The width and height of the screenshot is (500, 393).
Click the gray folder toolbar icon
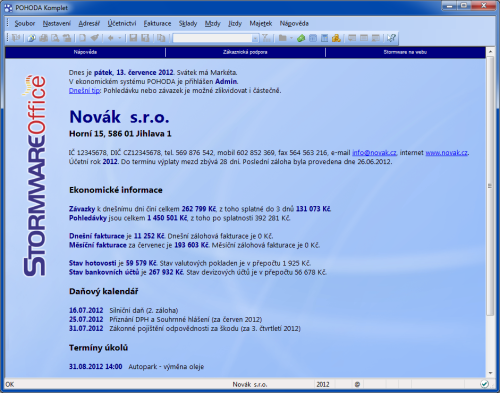pos(283,38)
